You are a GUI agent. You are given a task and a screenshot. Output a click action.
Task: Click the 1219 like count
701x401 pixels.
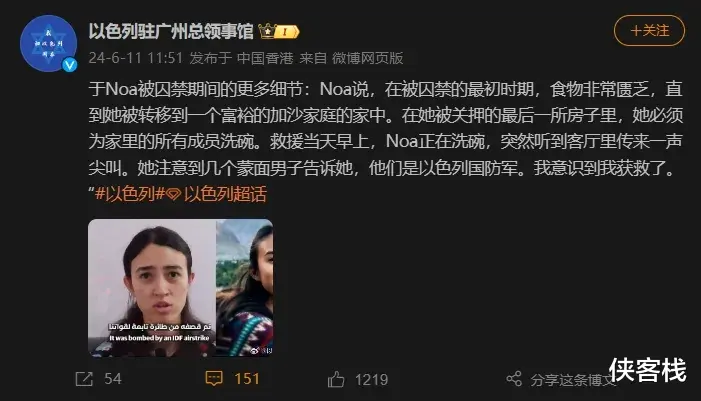point(372,380)
